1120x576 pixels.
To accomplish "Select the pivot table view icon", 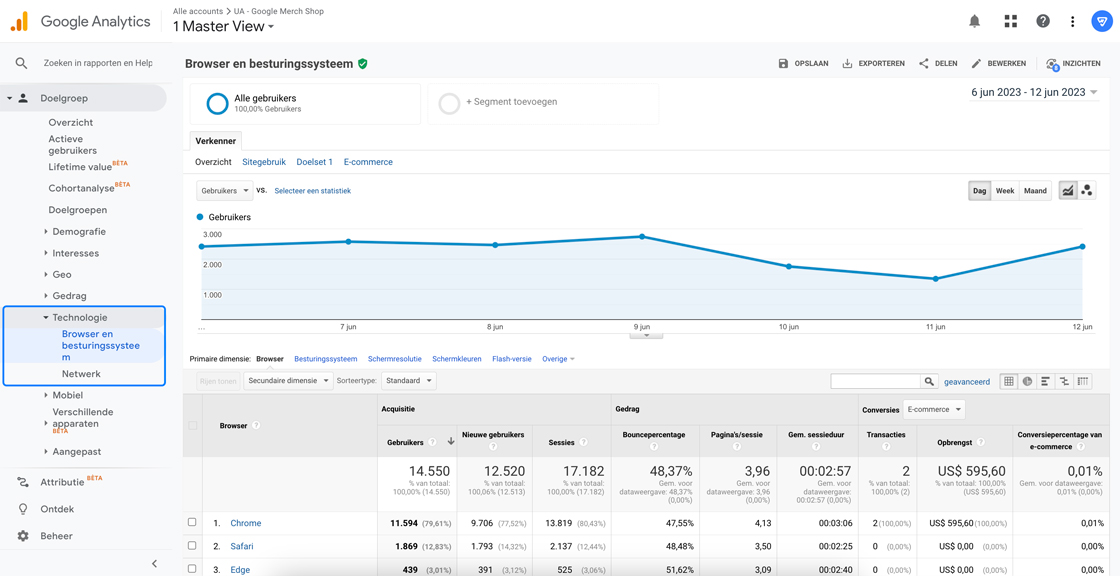I will click(1084, 382).
